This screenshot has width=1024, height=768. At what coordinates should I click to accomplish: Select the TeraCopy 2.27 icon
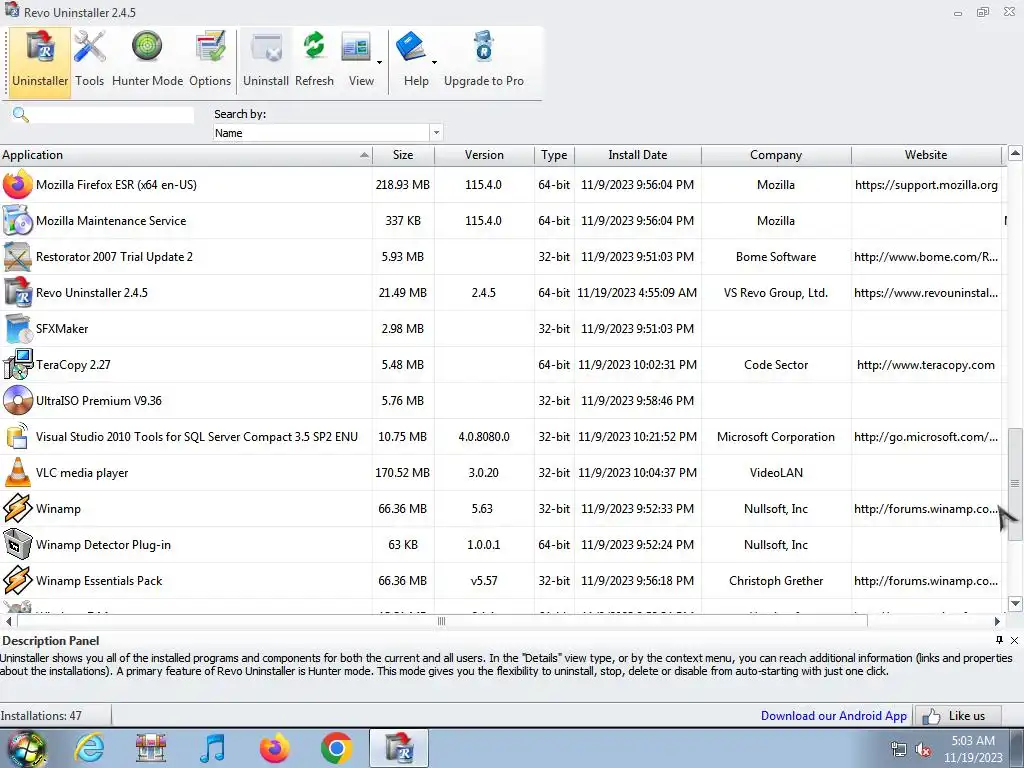18,364
